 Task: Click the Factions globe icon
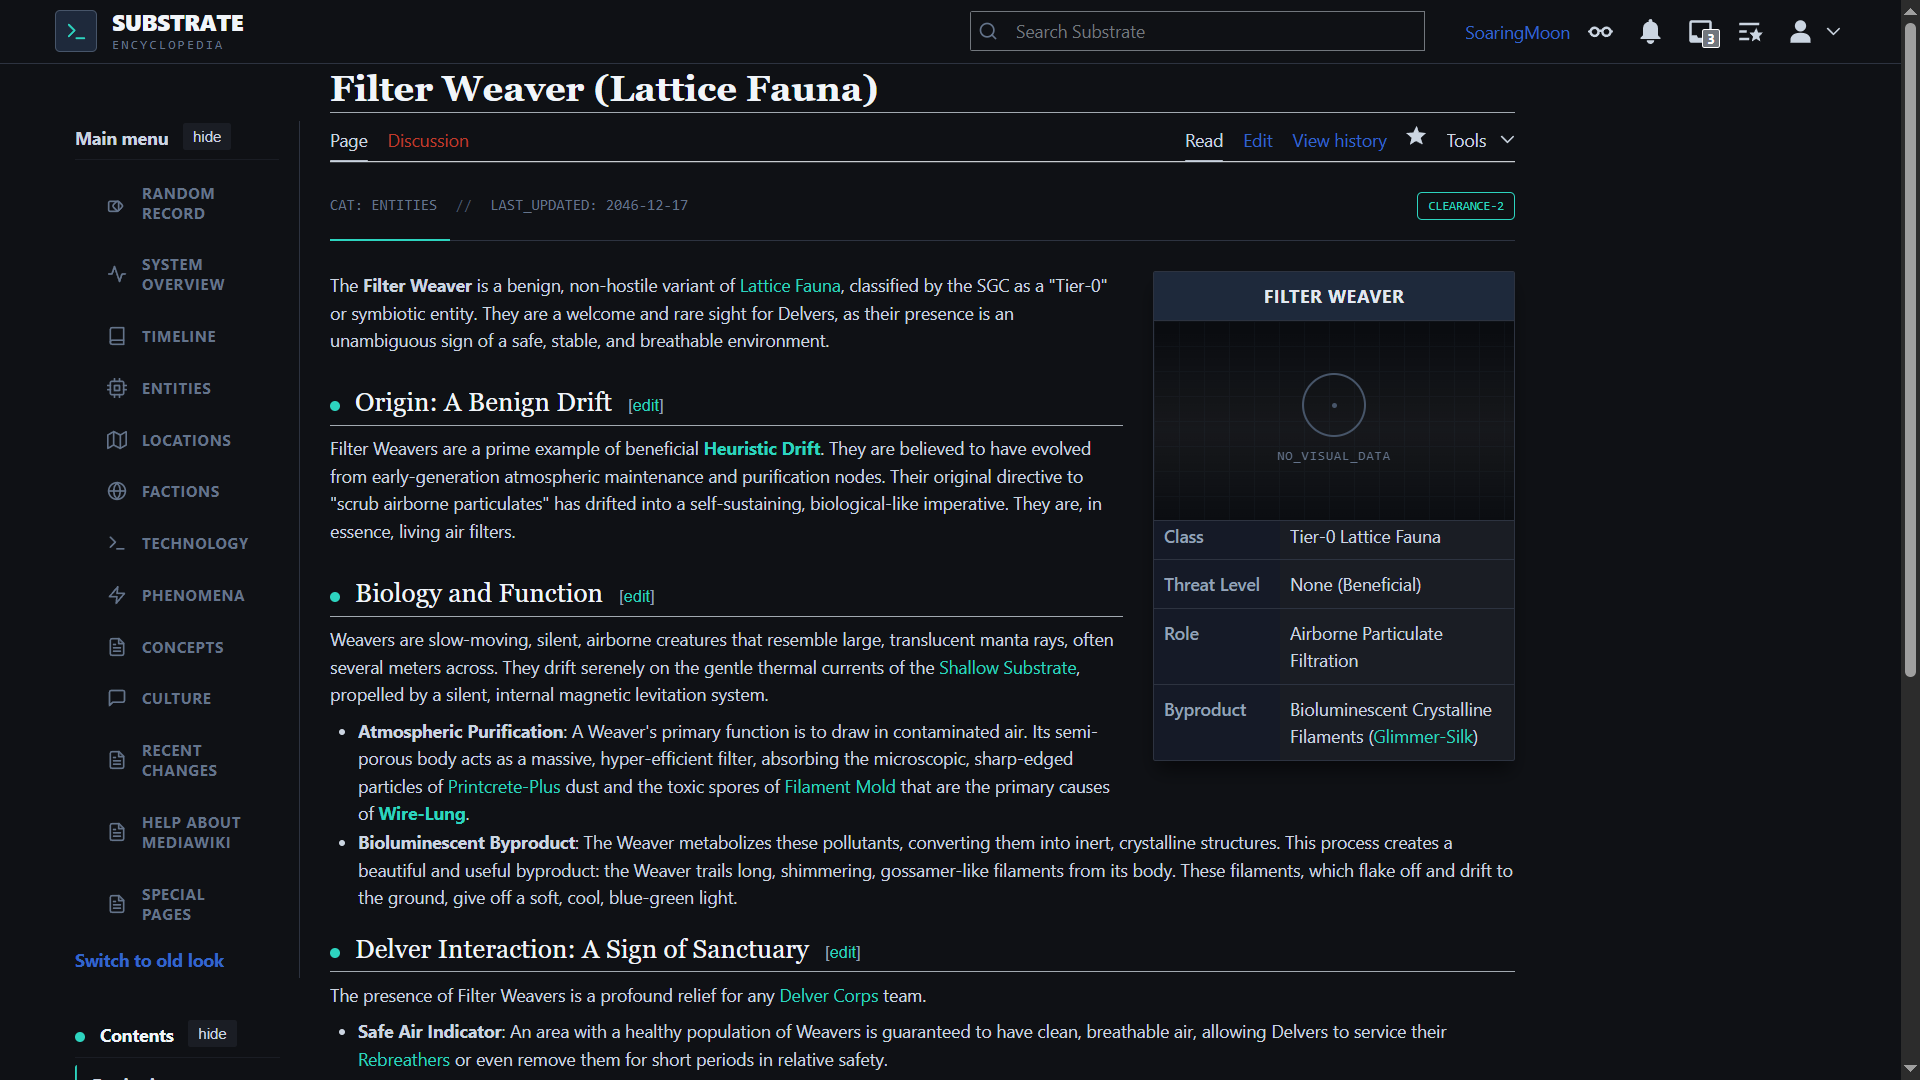pyautogui.click(x=117, y=491)
